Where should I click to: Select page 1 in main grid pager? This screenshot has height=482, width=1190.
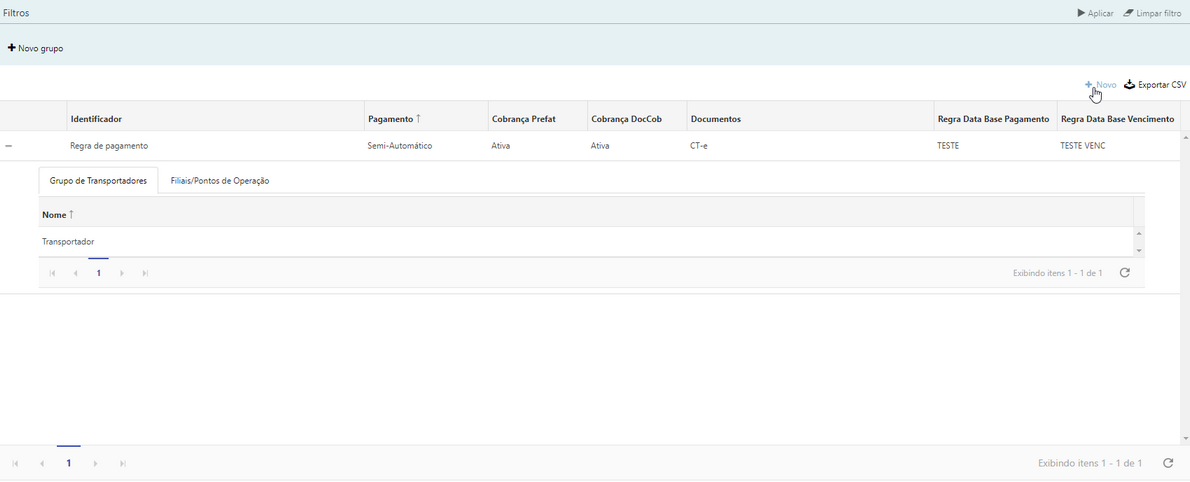(x=68, y=464)
